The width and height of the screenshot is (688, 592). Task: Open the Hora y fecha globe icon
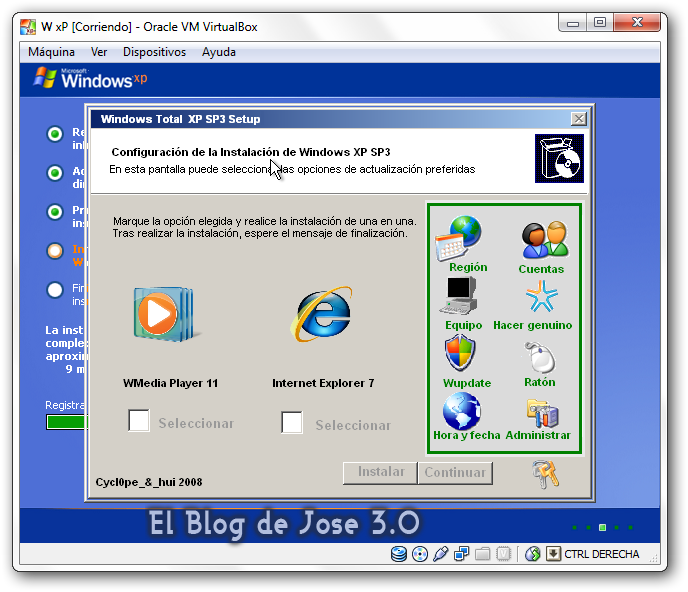(462, 411)
